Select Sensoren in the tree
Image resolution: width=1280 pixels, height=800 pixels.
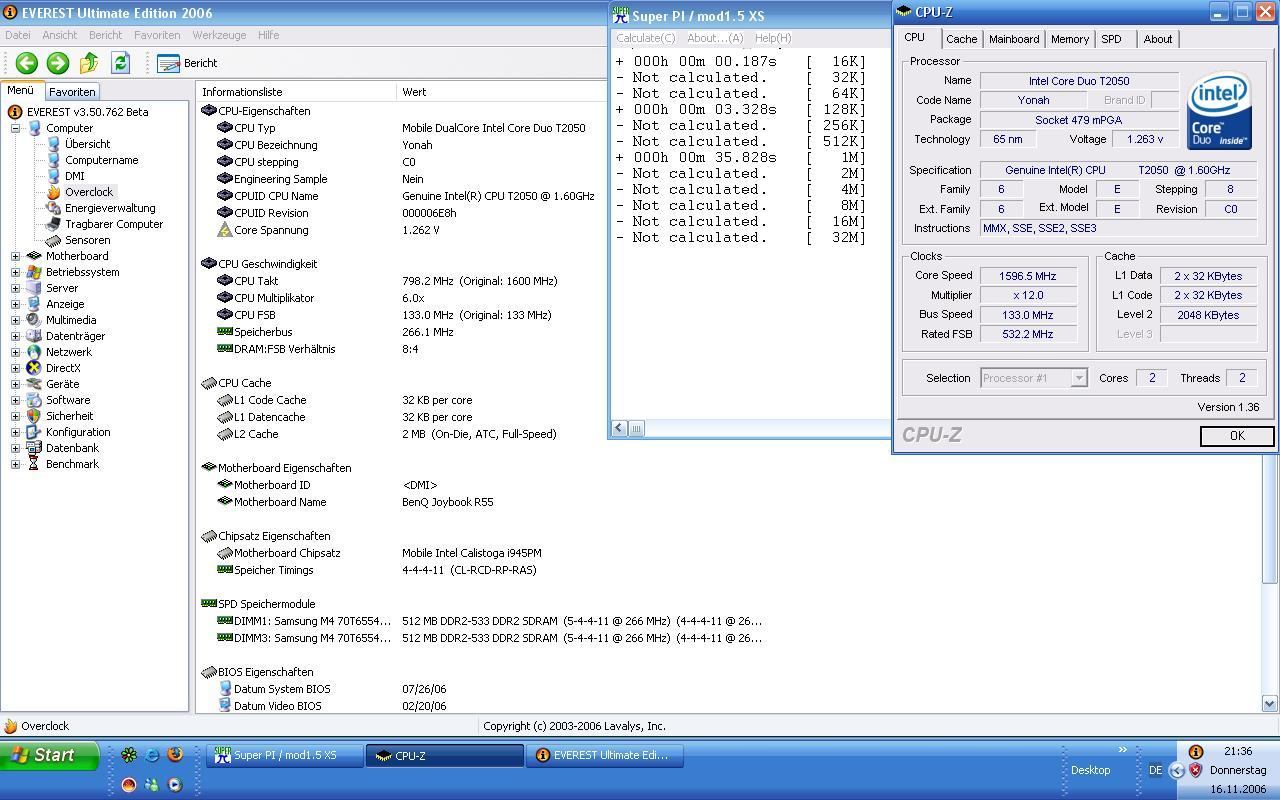point(87,240)
